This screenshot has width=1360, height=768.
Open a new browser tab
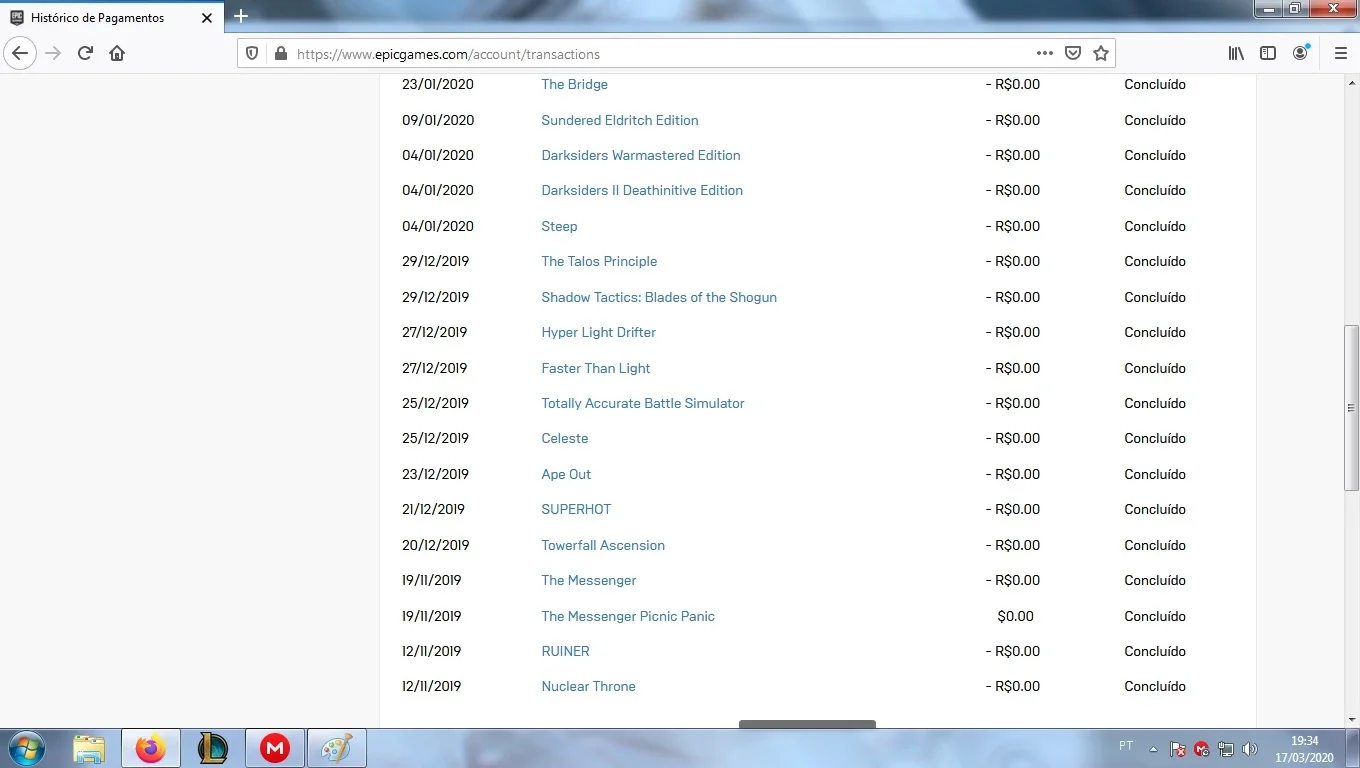pos(241,16)
